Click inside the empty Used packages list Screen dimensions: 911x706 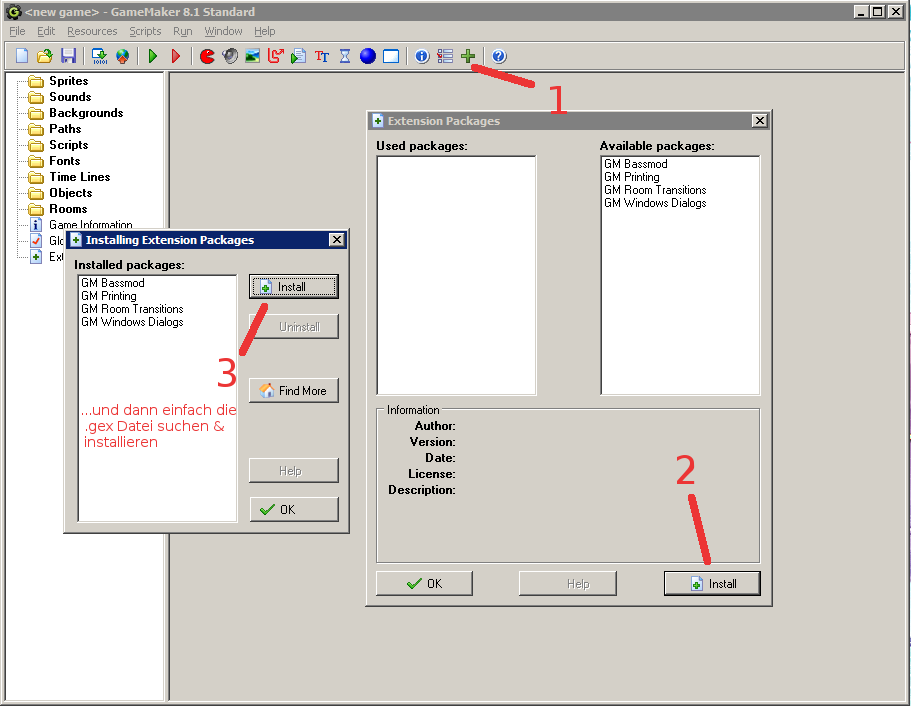tap(456, 275)
